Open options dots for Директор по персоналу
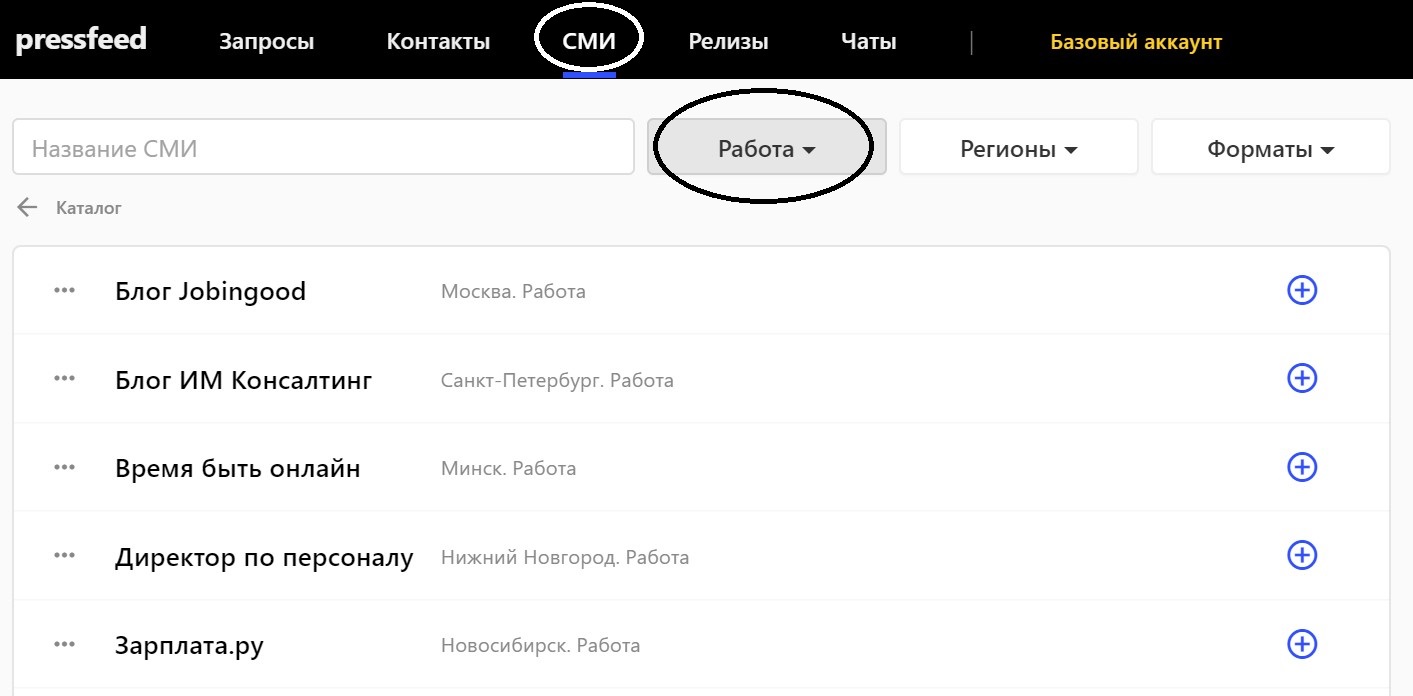This screenshot has height=696, width=1413. pyautogui.click(x=65, y=556)
